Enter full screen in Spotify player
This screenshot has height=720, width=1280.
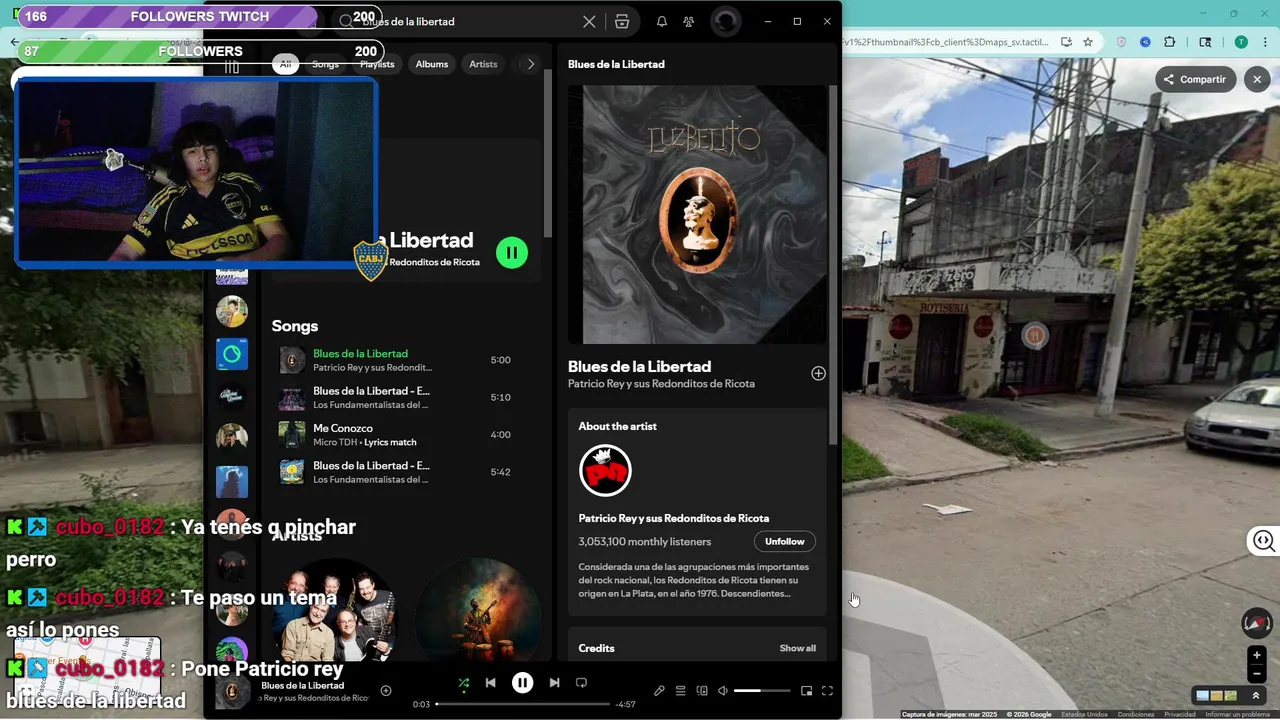point(827,691)
